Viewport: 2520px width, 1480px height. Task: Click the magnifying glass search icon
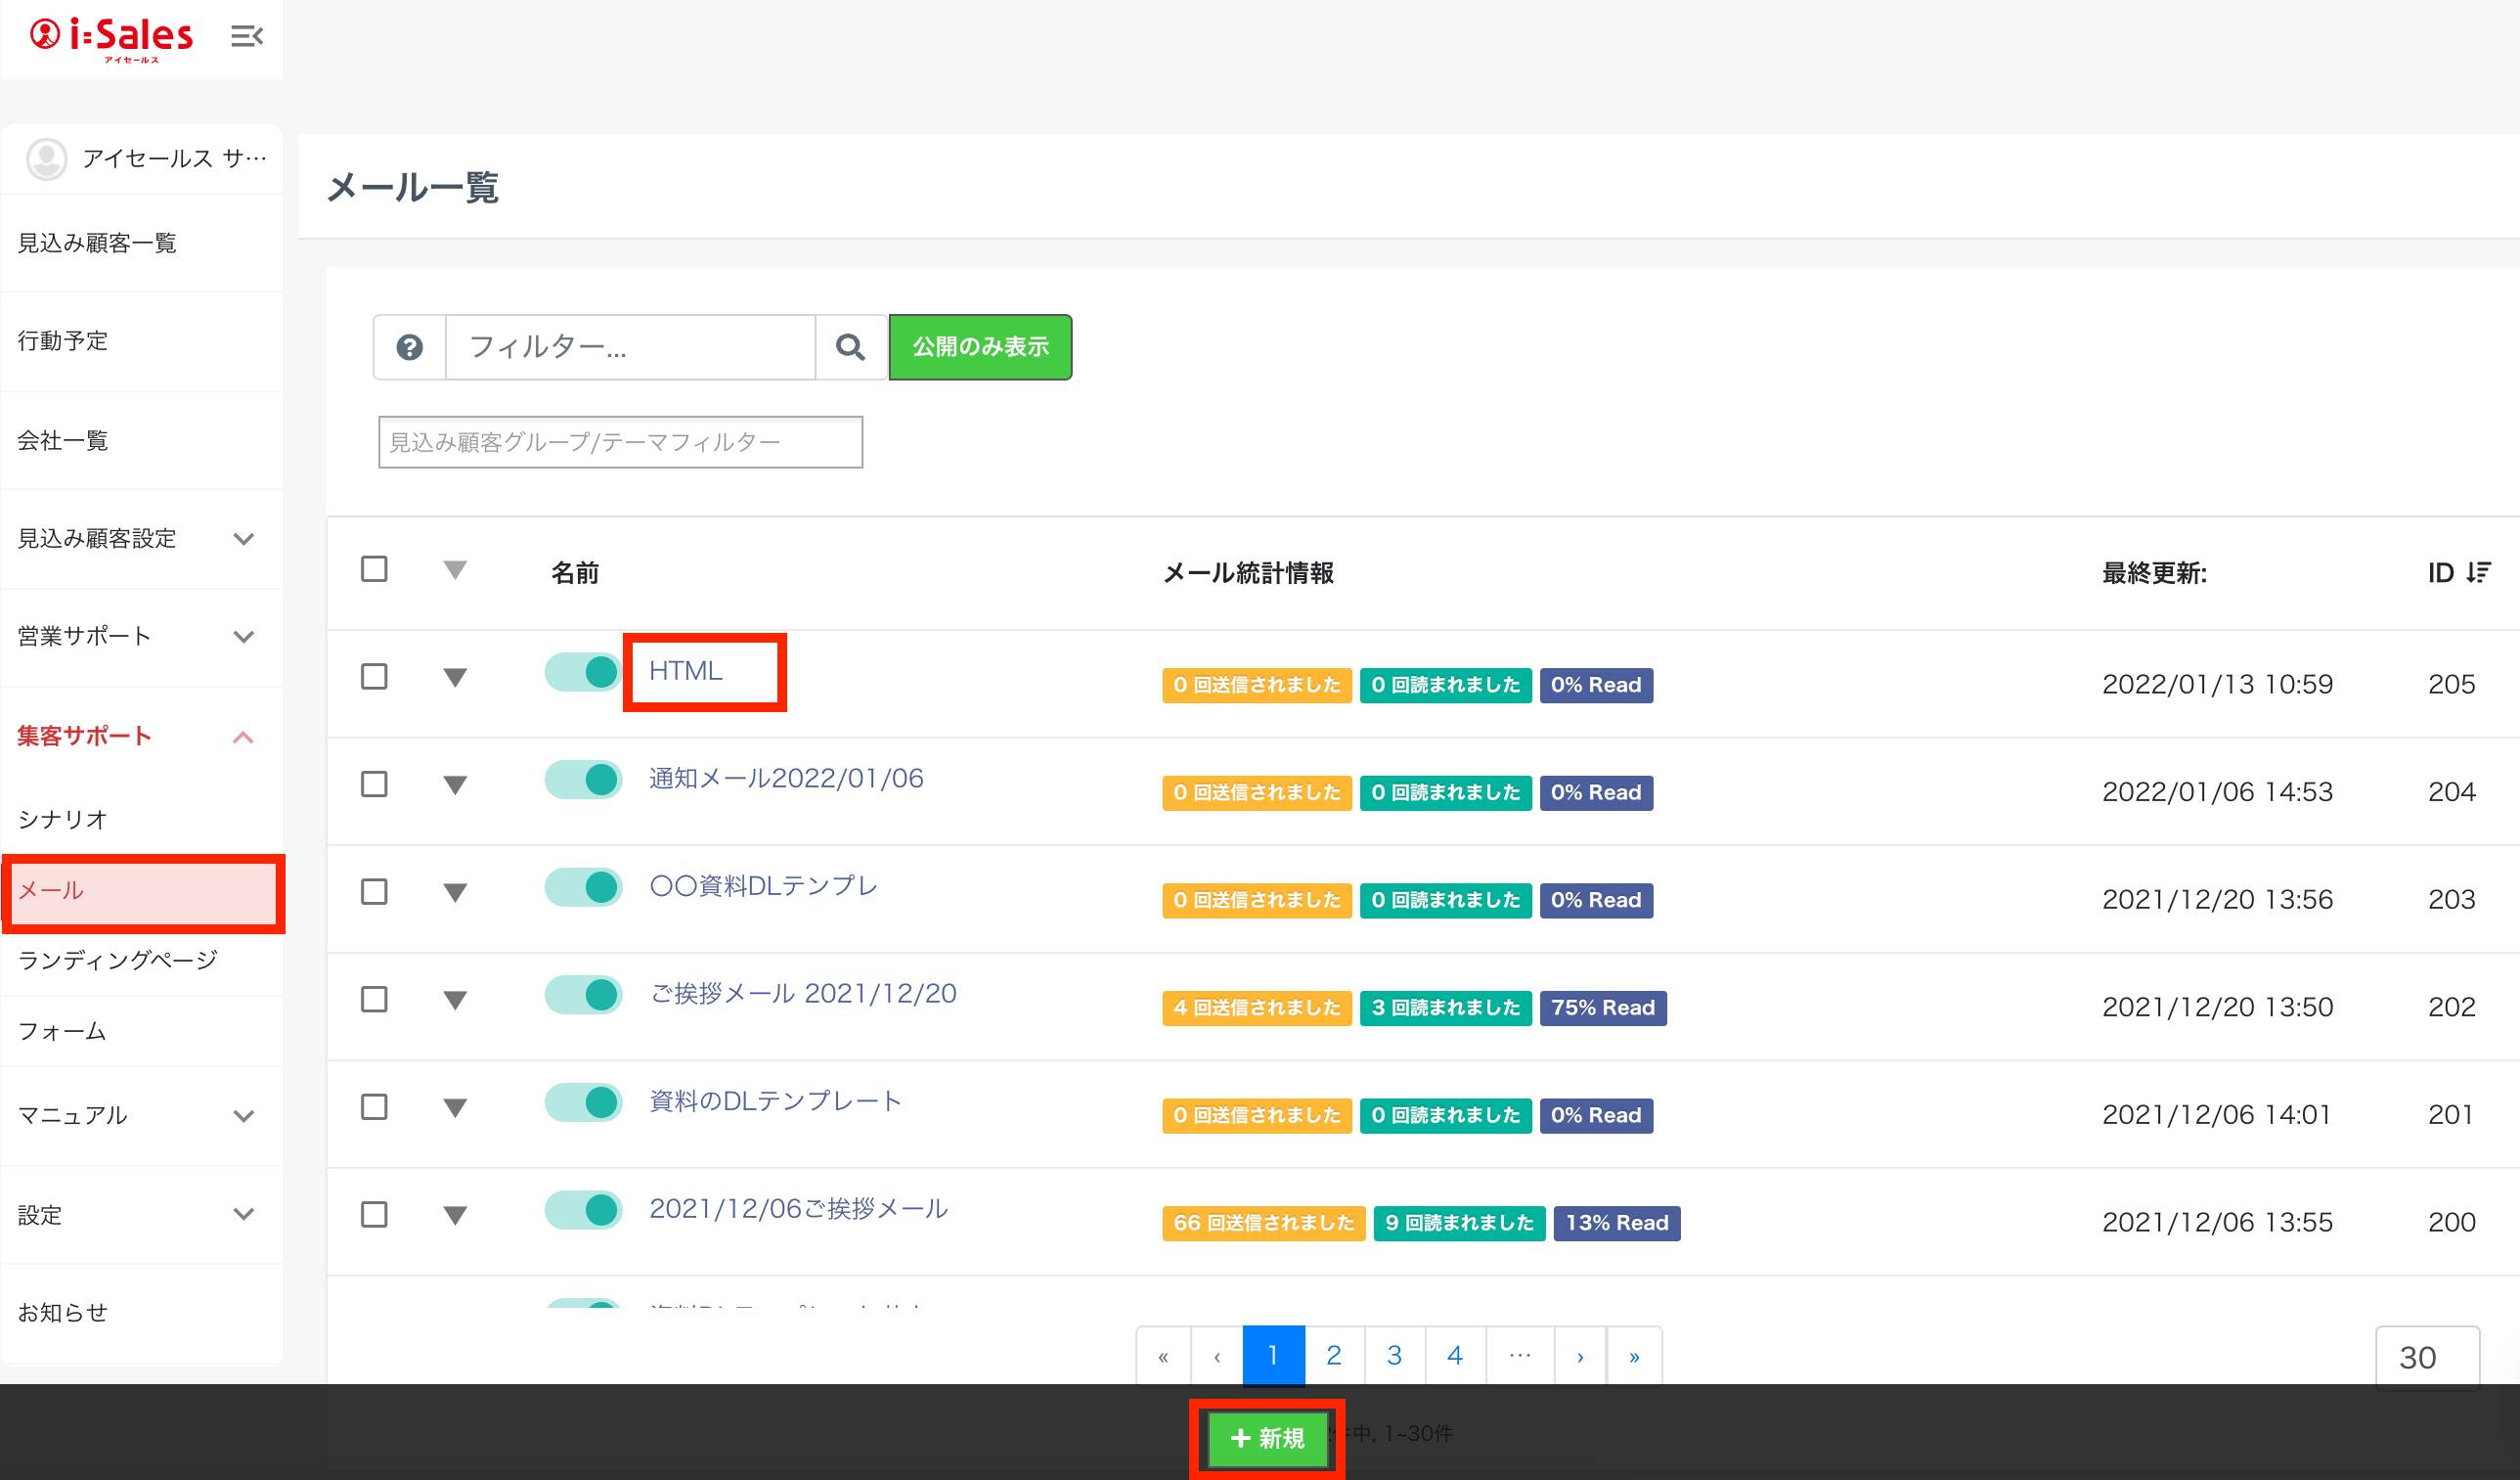pyautogui.click(x=850, y=347)
